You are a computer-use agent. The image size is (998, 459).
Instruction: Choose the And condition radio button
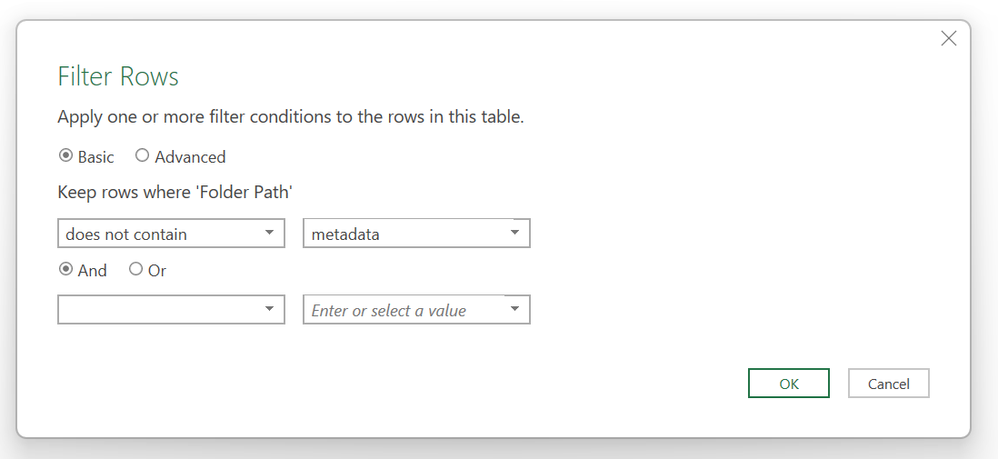66,269
